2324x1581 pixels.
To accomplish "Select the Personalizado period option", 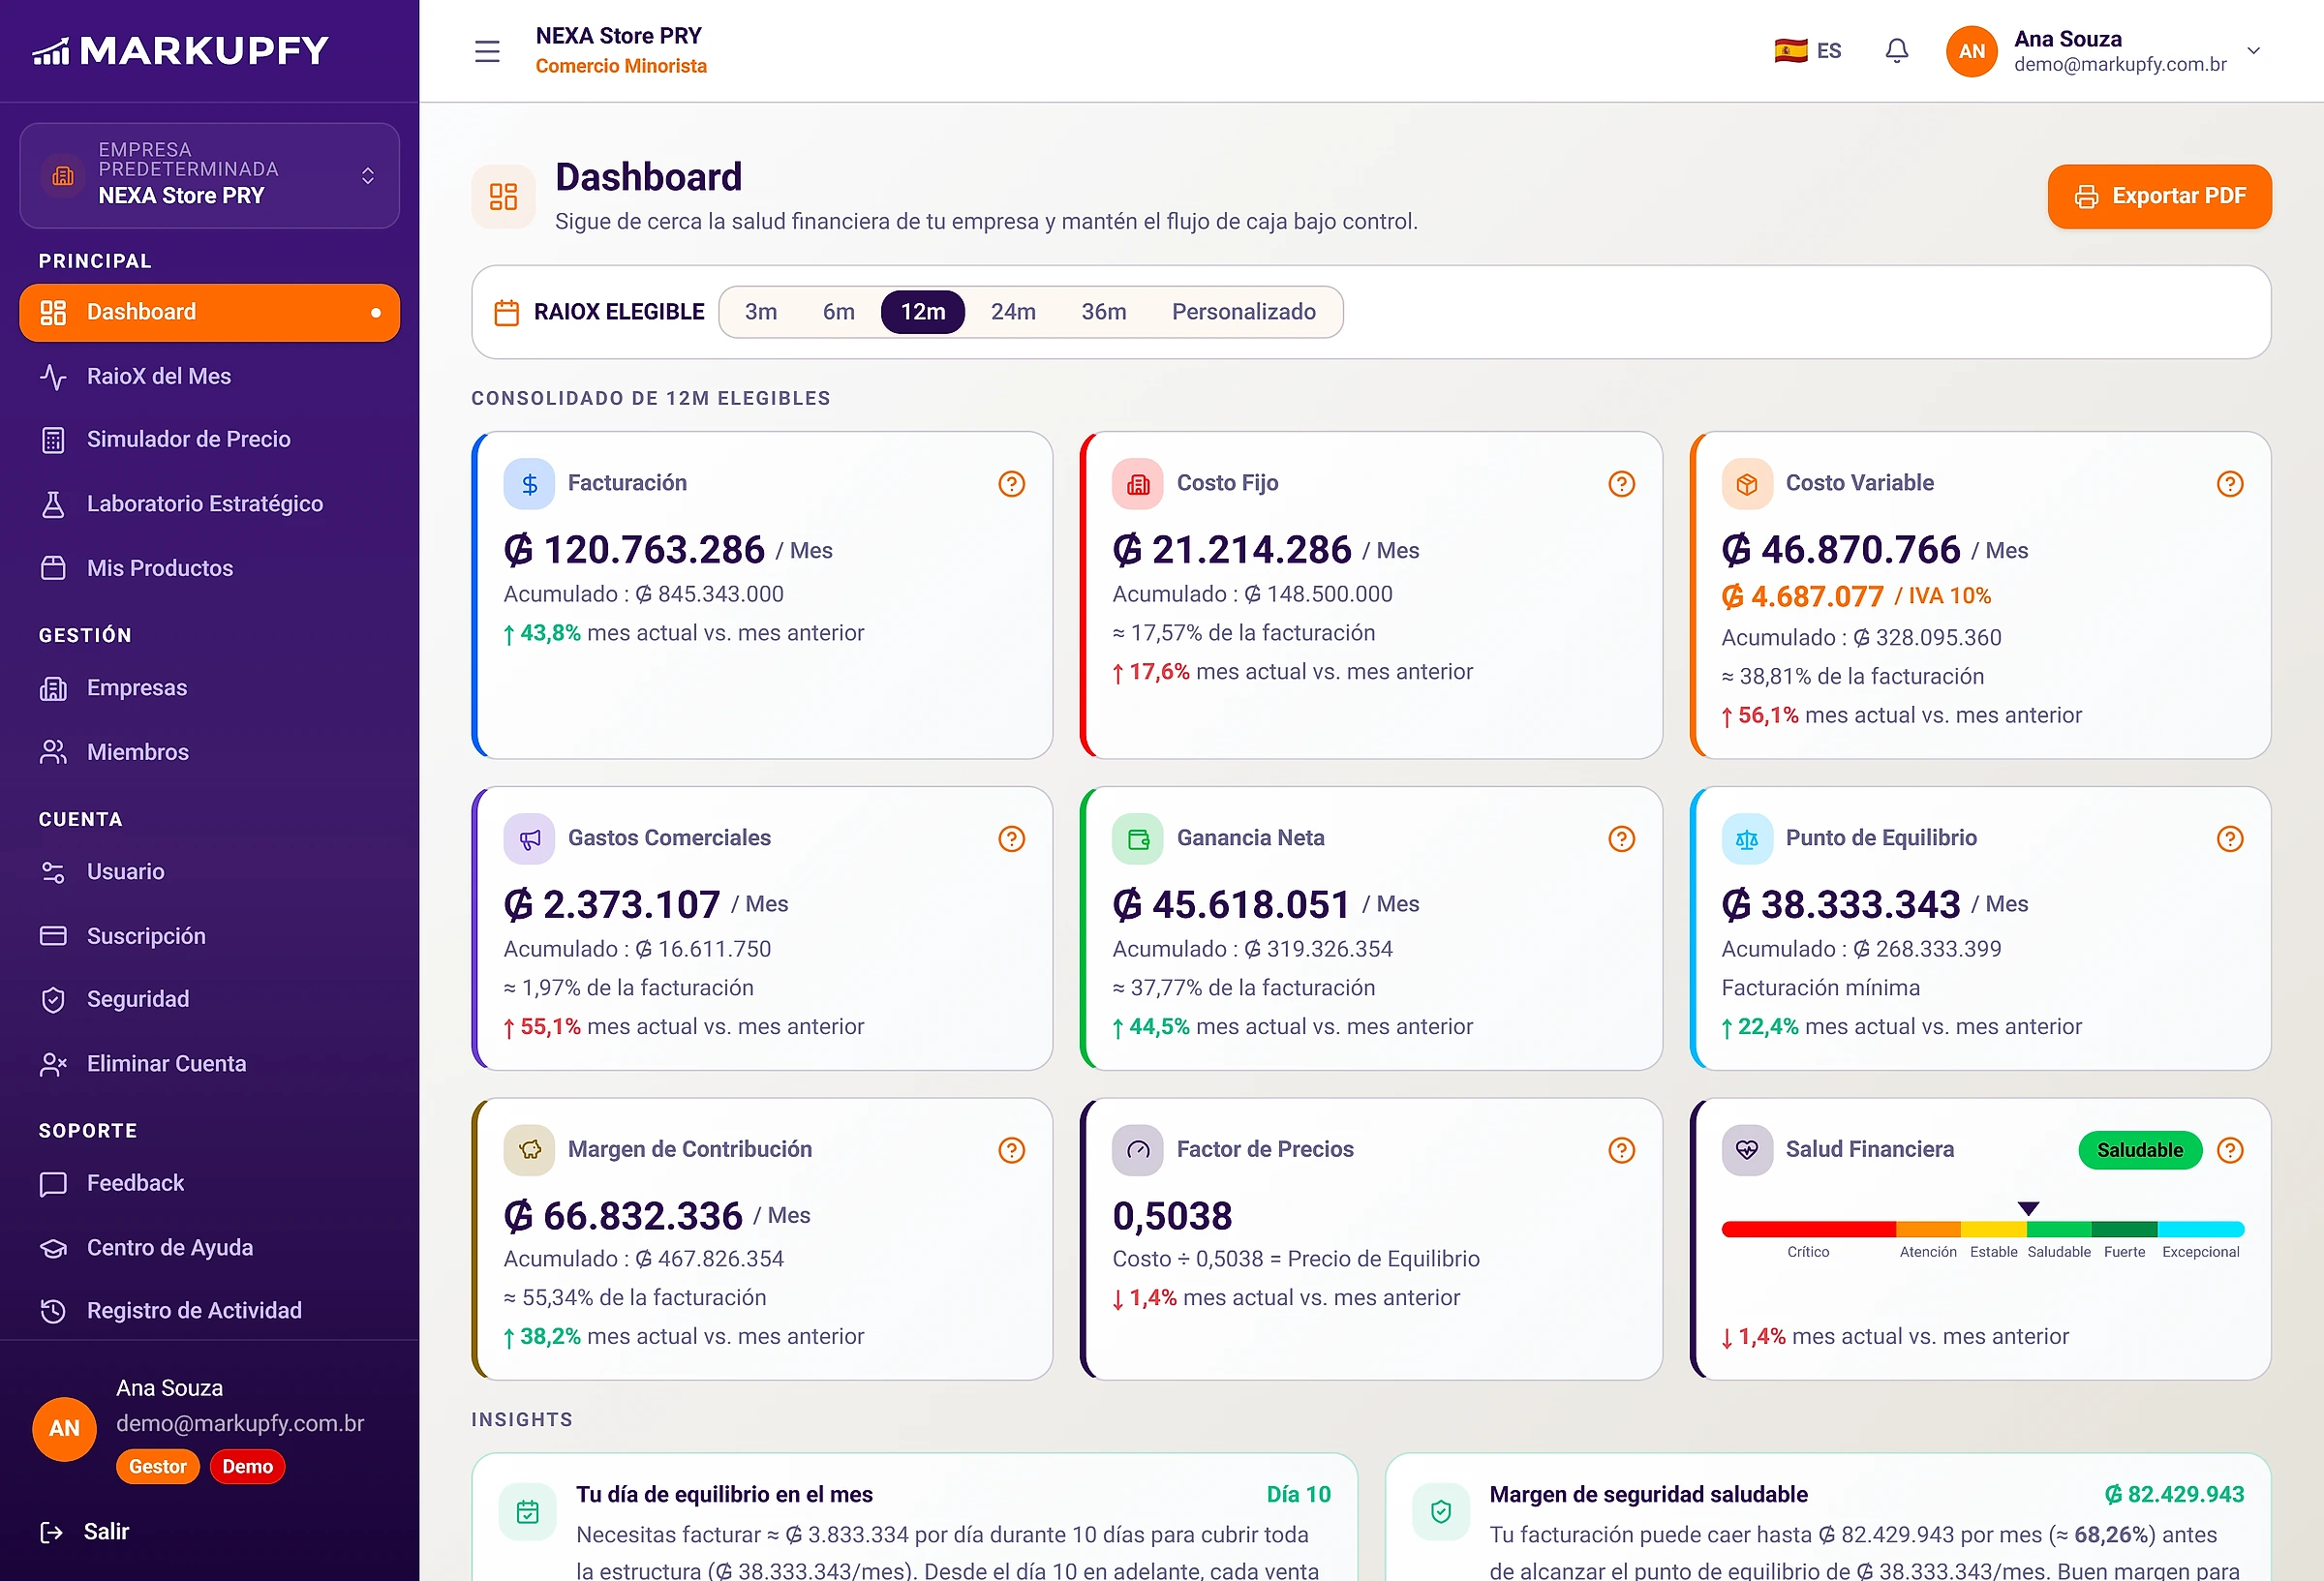I will (x=1243, y=312).
